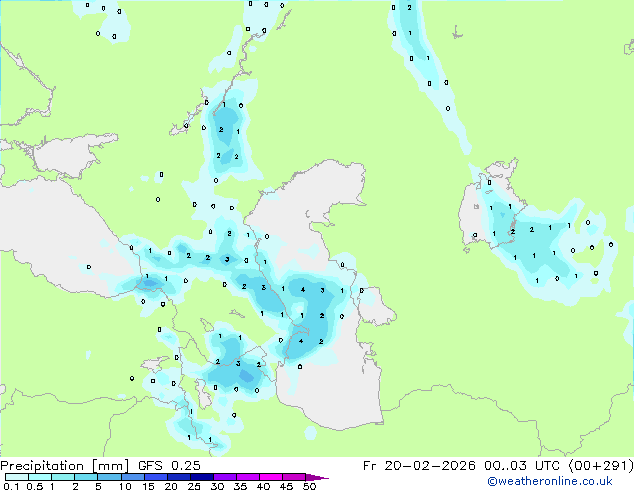Click the magenta 40–45 mm legend swatch
Image resolution: width=634 pixels, height=490 pixels.
tap(271, 477)
